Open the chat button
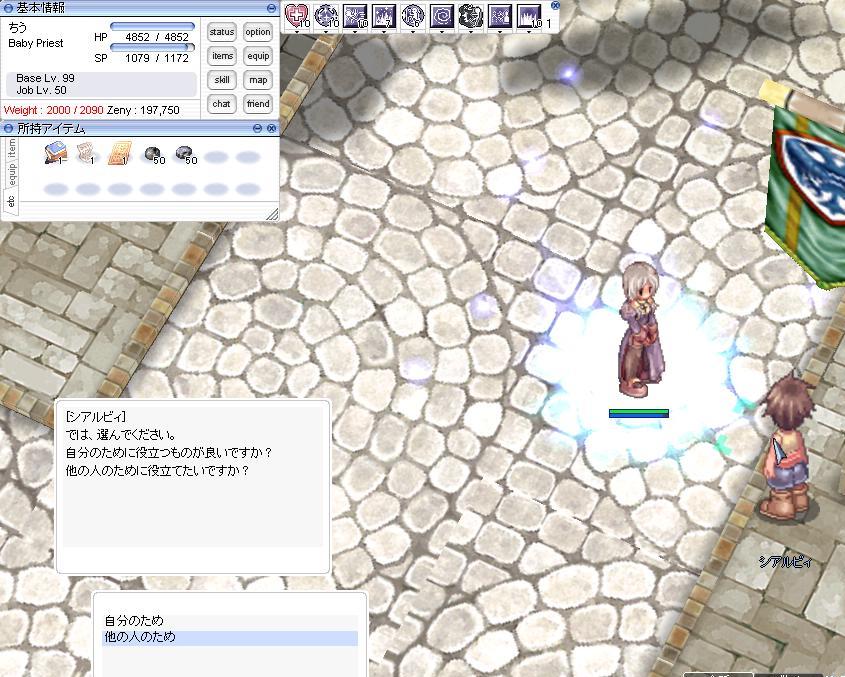Screen dimensions: 845x677 [222, 104]
